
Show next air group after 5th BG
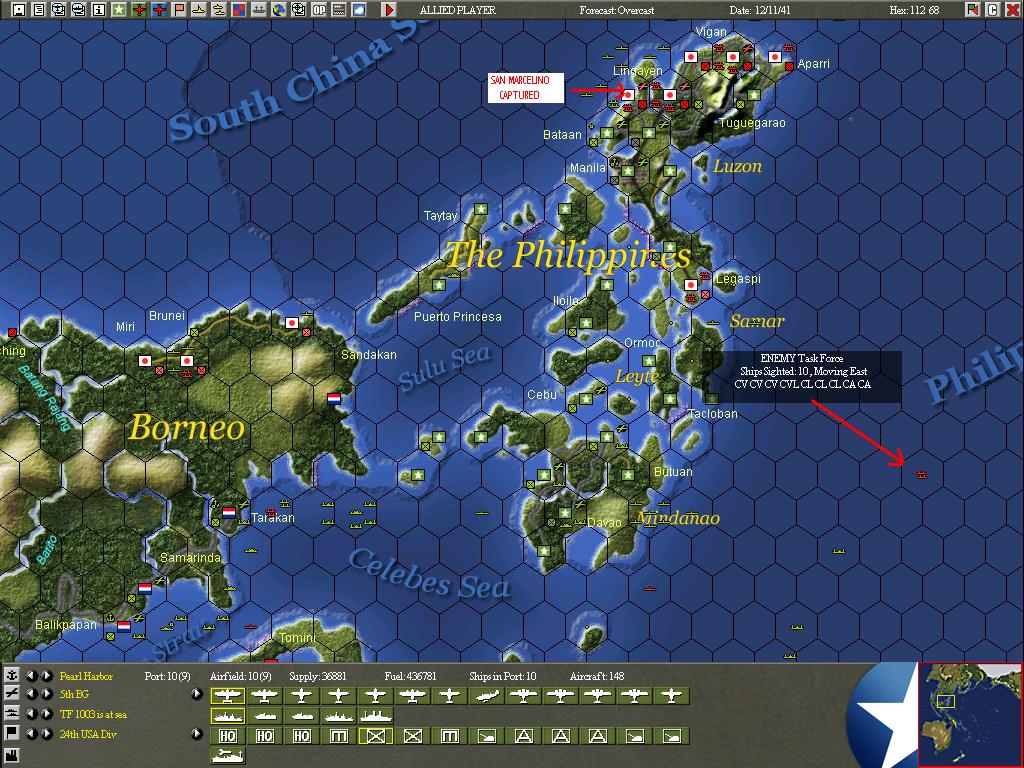[x=46, y=694]
